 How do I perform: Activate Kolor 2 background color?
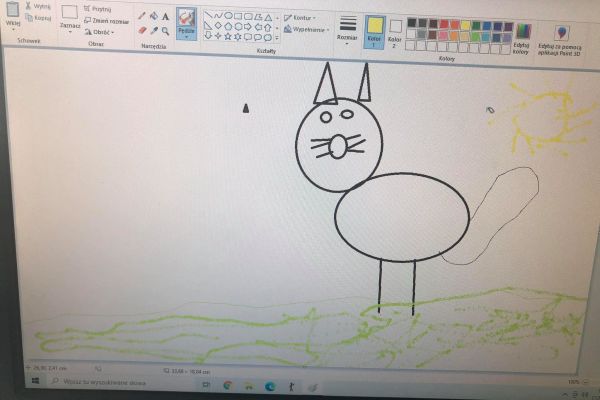pyautogui.click(x=395, y=28)
